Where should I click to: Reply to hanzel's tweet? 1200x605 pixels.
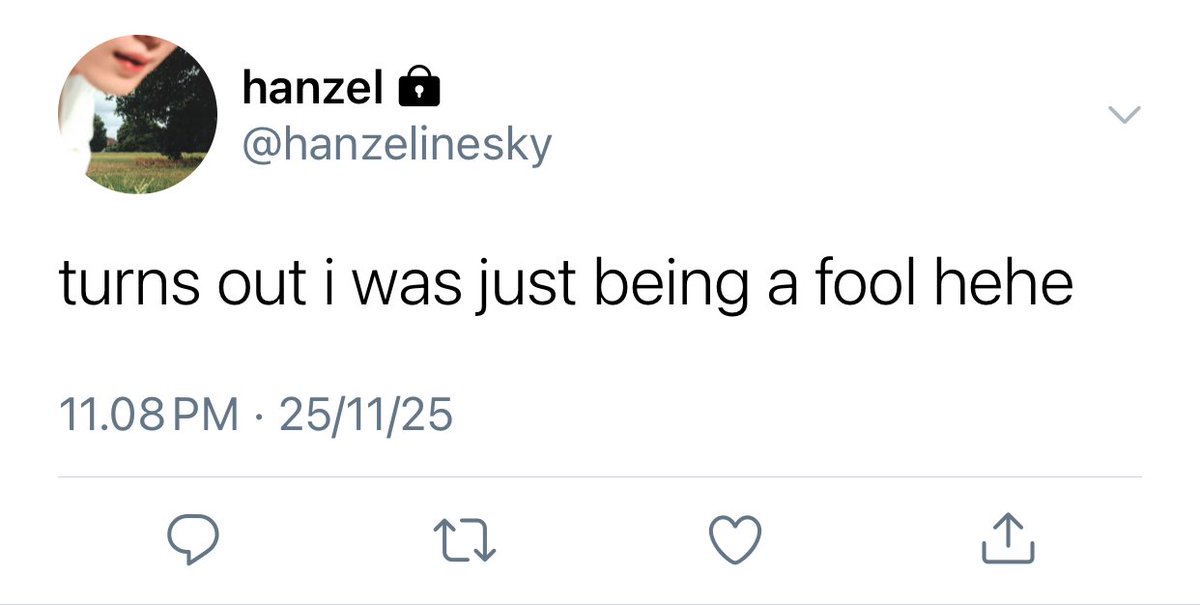(191, 540)
